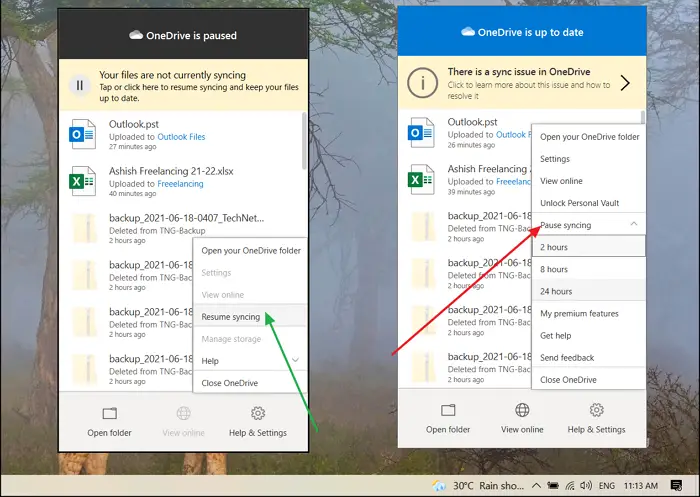Click cloud icon in 'OneDrive is paused' header
The width and height of the screenshot is (700, 497).
click(136, 35)
